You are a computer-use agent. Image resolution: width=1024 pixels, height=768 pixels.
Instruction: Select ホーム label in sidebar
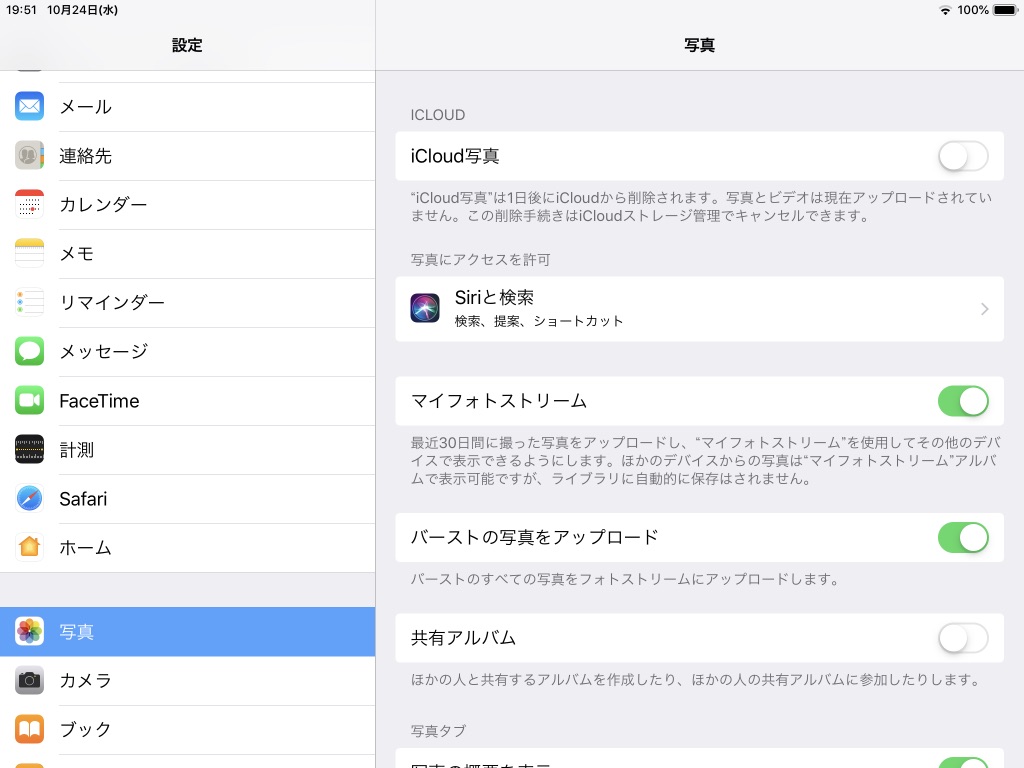click(85, 548)
